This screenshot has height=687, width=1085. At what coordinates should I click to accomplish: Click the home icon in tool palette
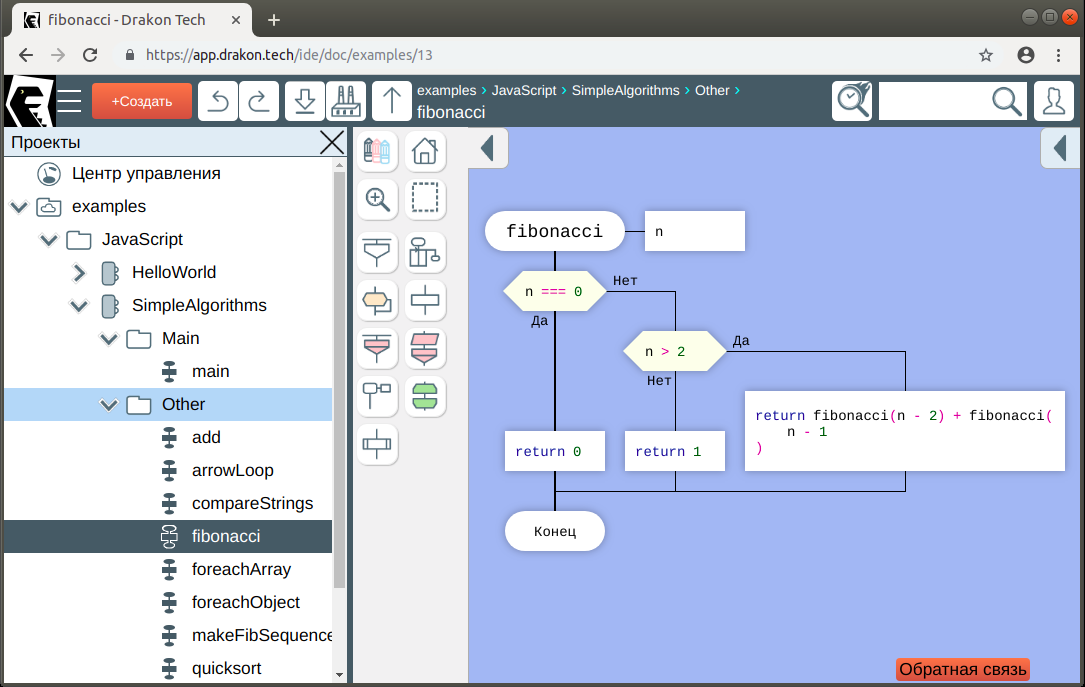(425, 151)
